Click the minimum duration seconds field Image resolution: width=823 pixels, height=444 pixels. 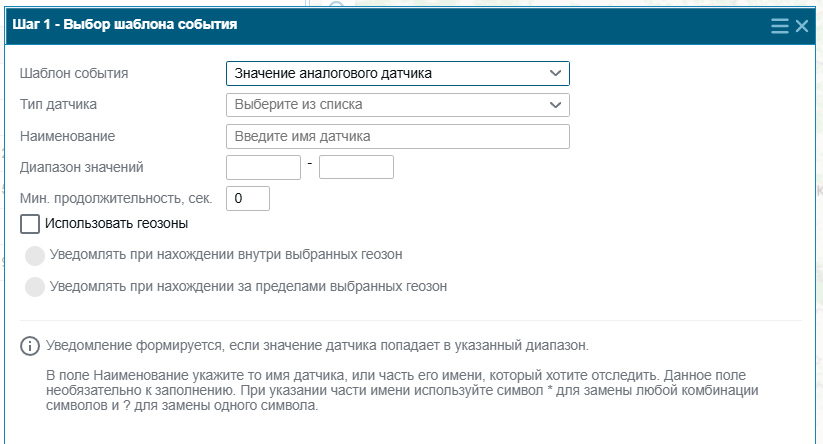pos(248,198)
